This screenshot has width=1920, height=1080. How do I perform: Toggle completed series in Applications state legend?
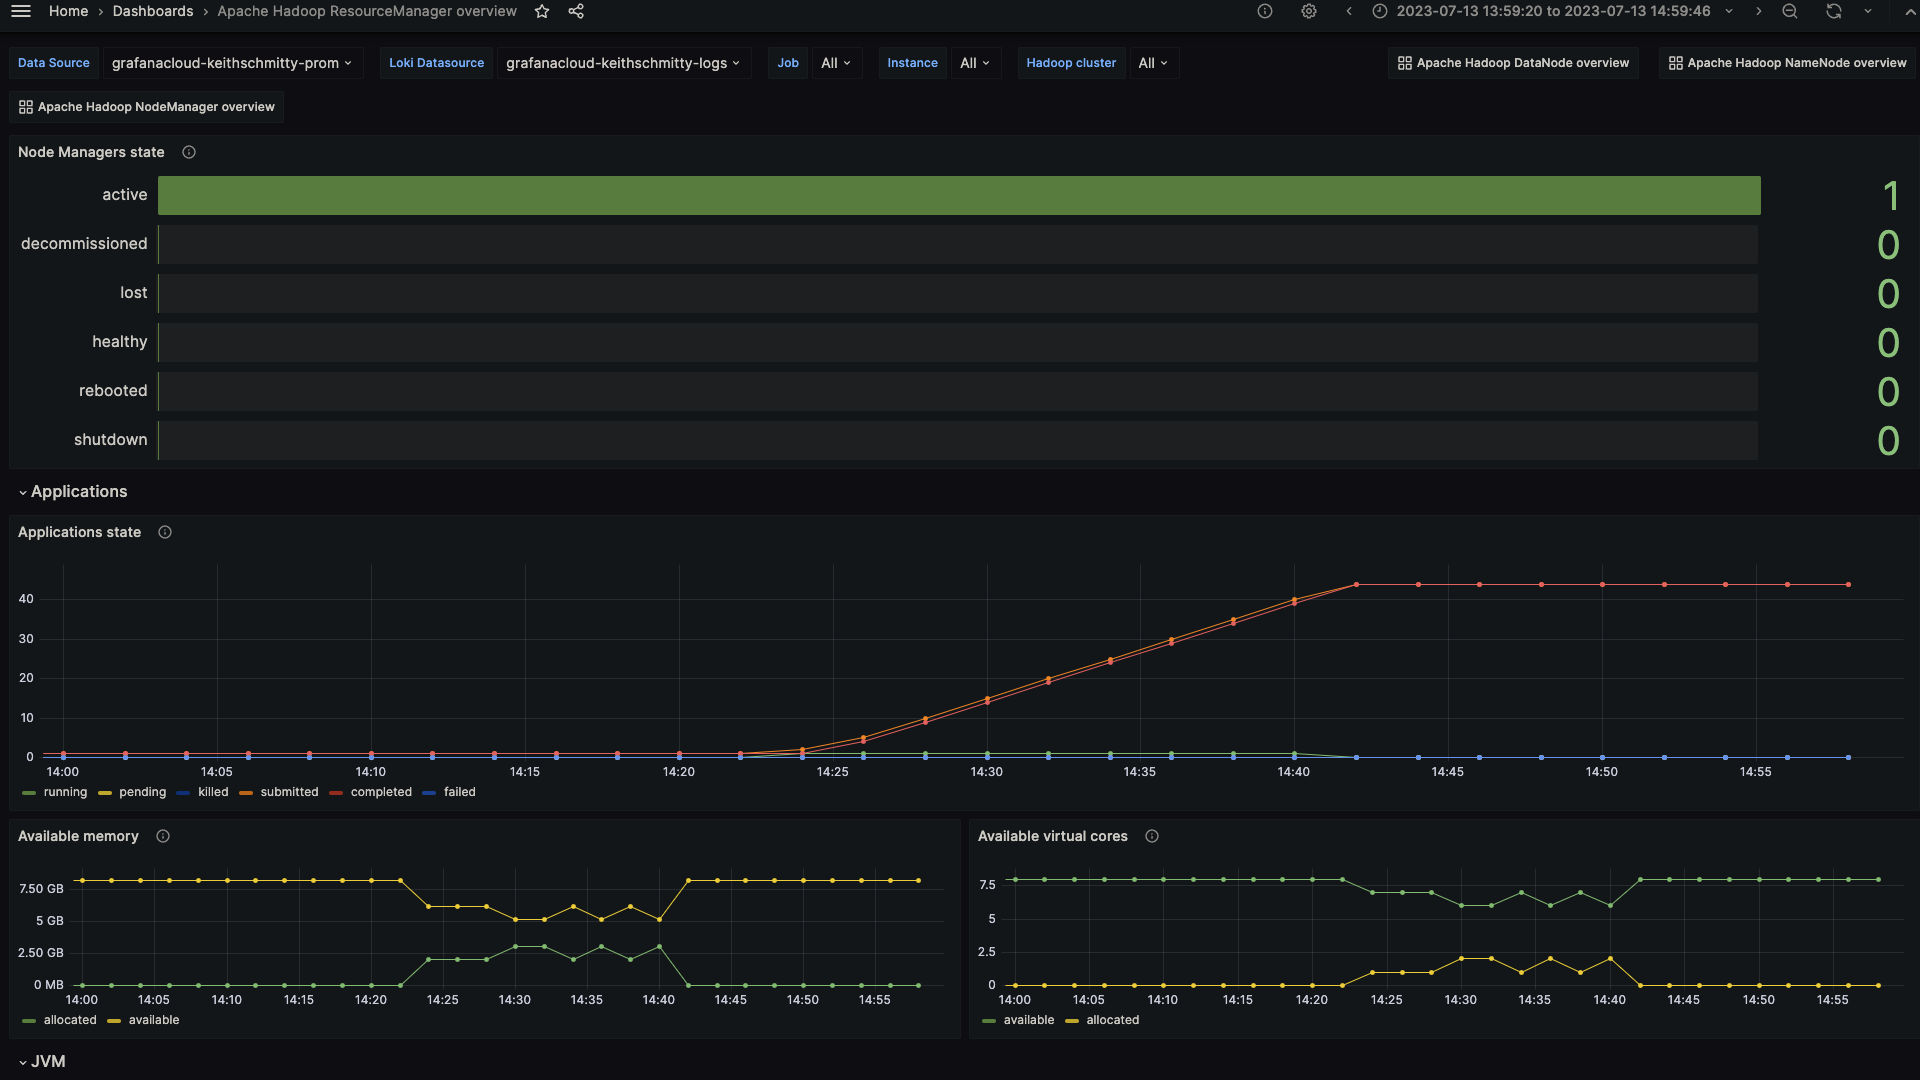point(380,792)
